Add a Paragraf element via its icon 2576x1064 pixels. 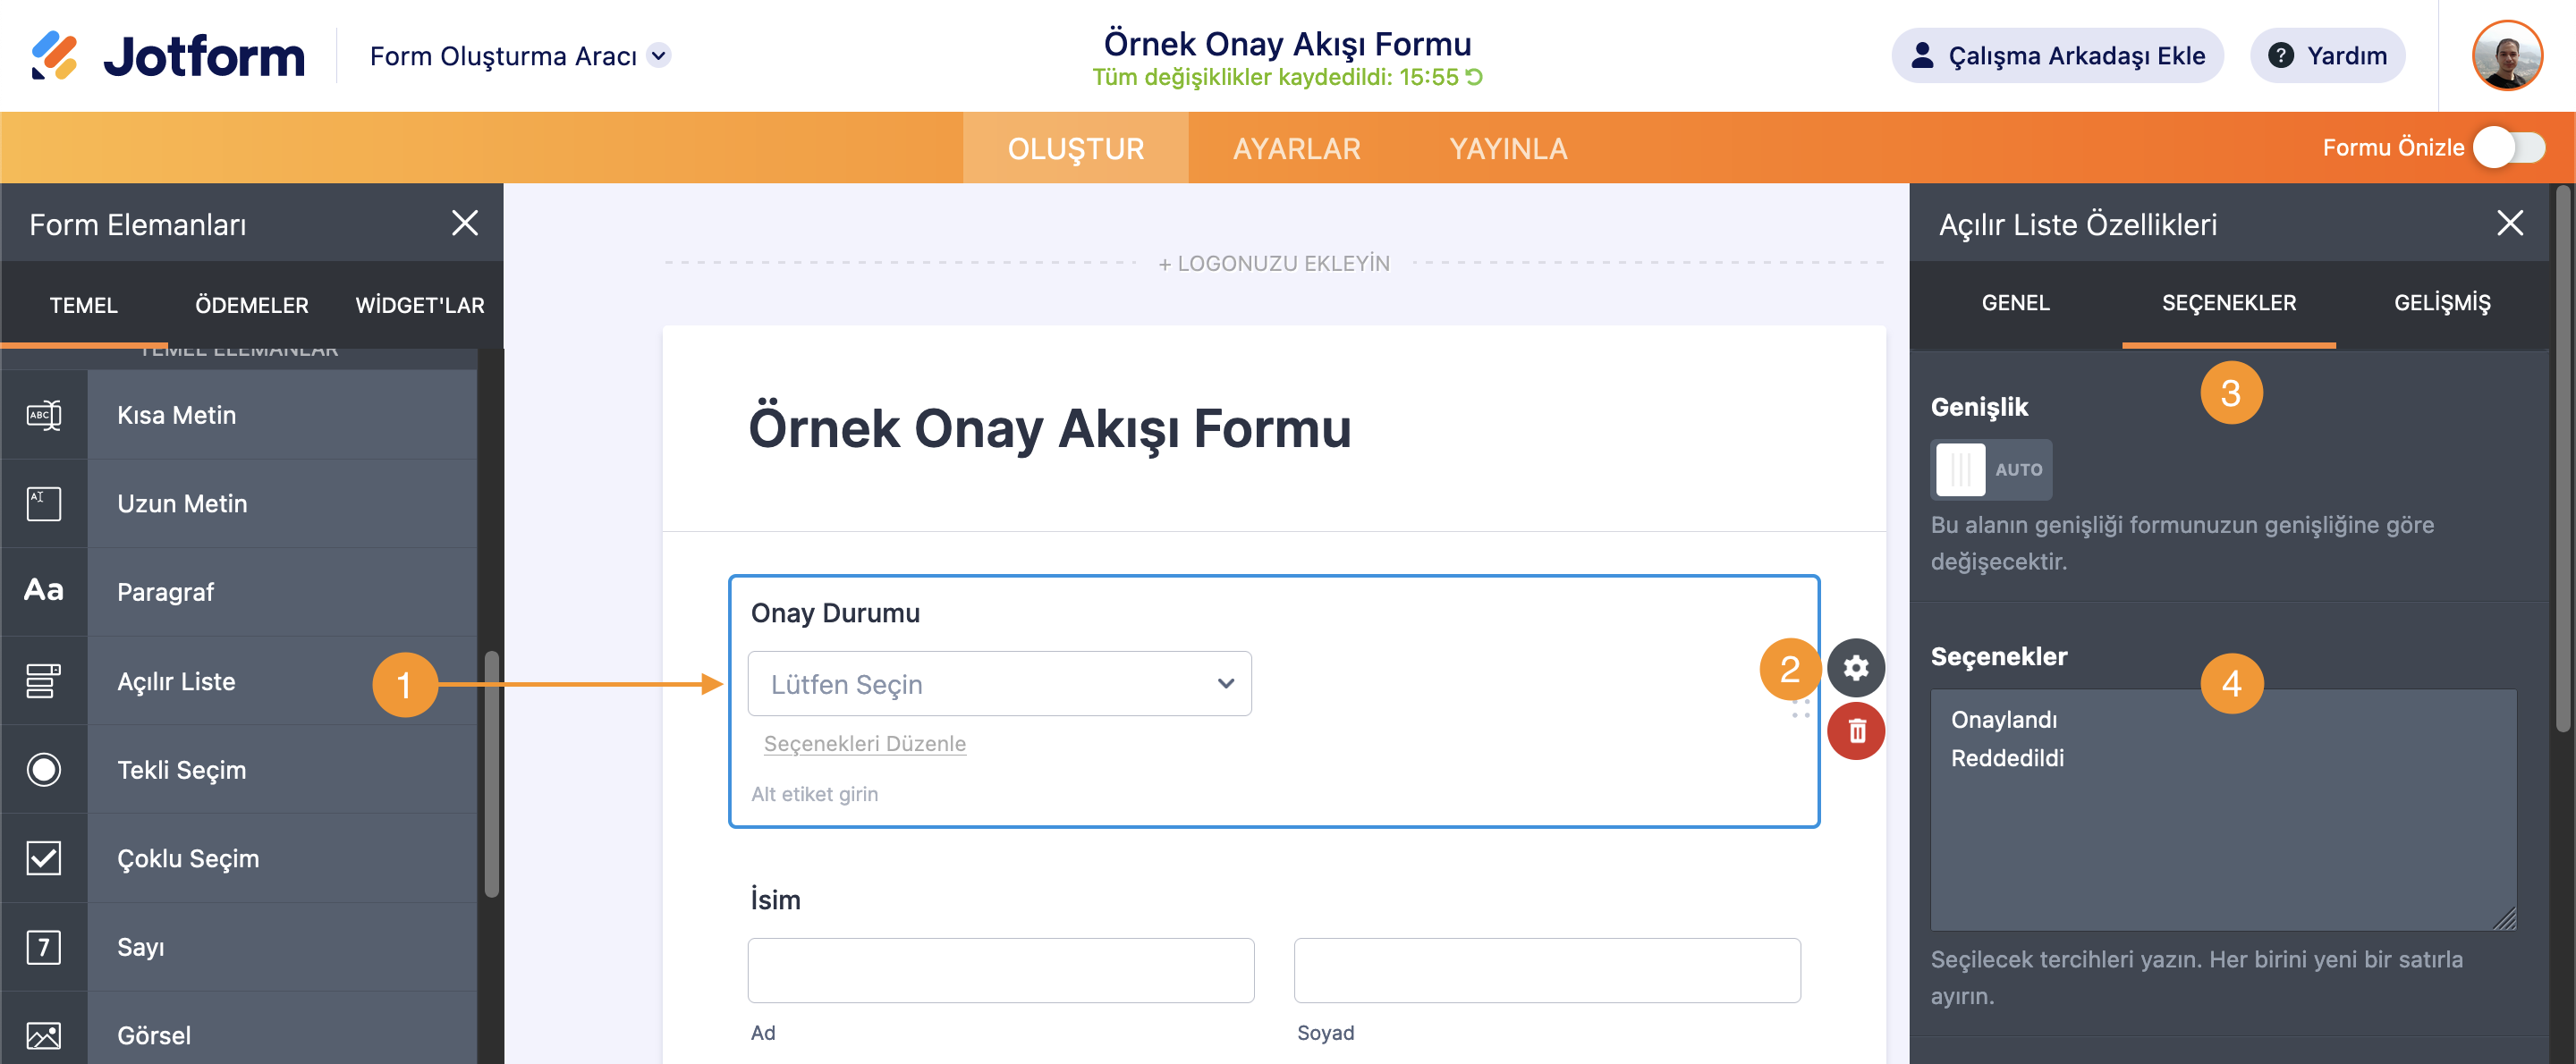coord(44,591)
